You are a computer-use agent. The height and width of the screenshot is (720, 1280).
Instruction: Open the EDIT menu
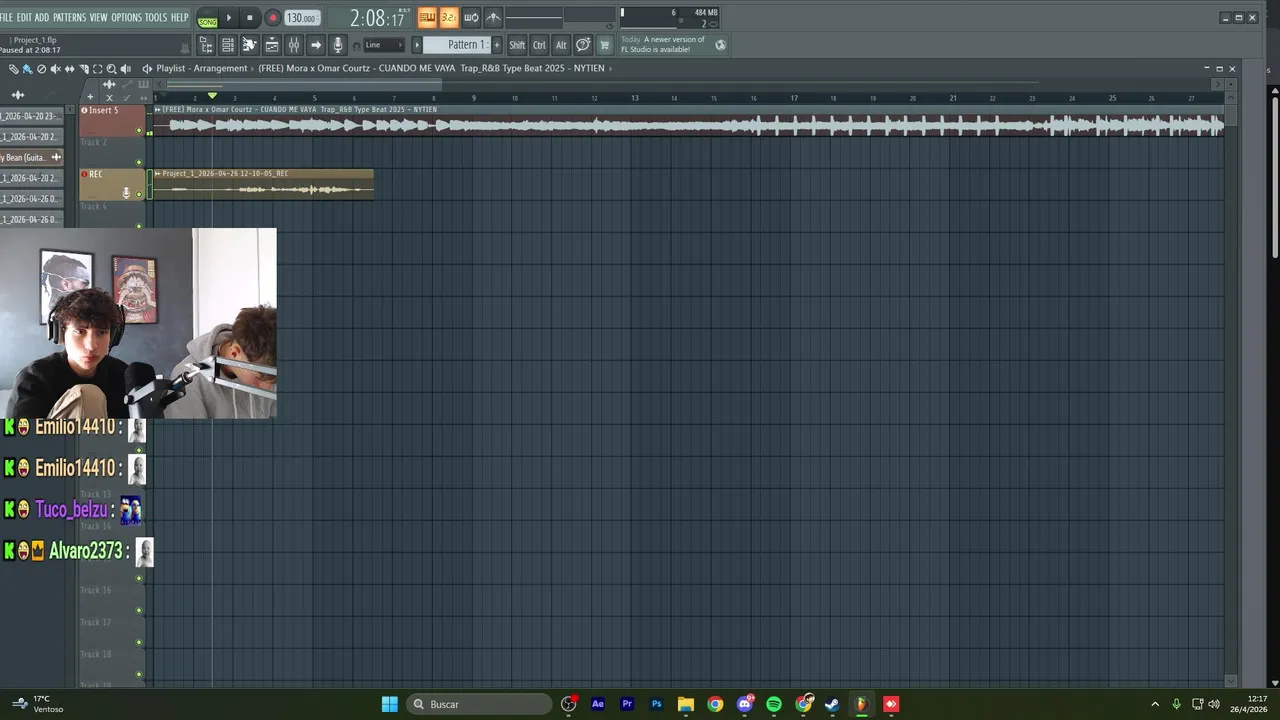click(x=24, y=17)
